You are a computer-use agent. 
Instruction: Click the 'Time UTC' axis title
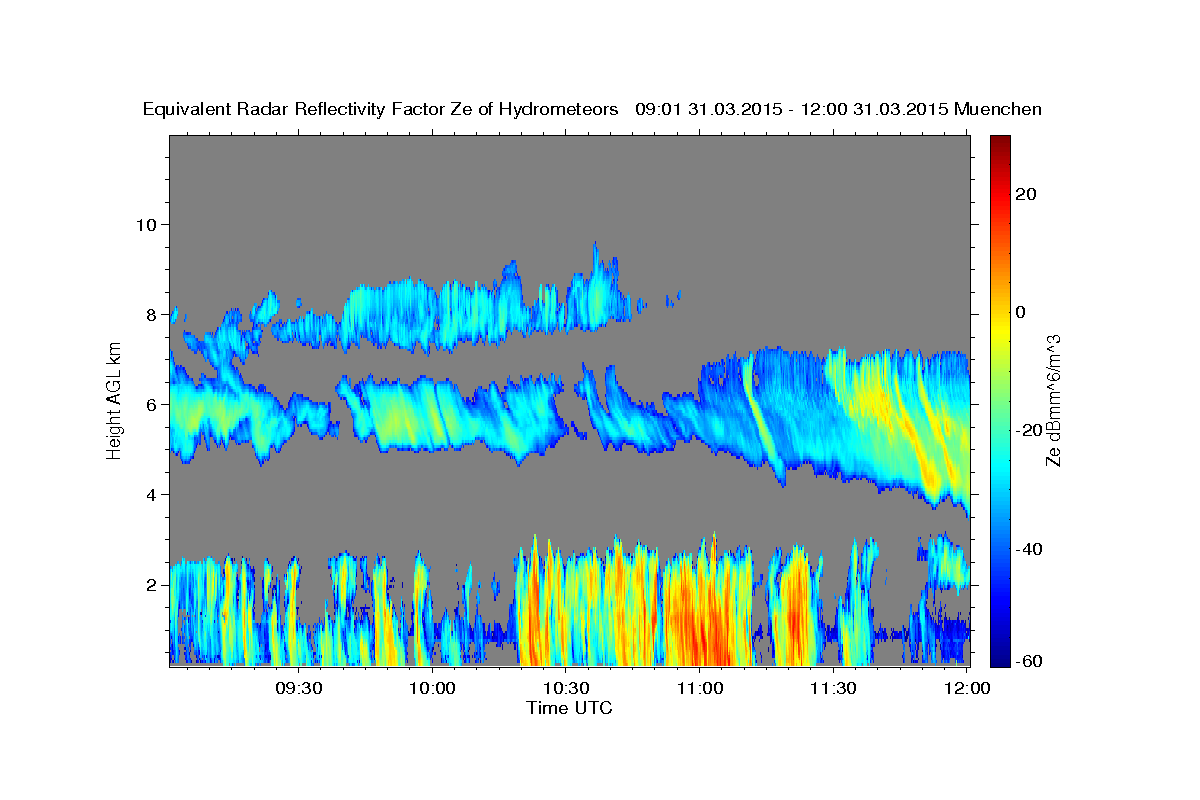pyautogui.click(x=569, y=708)
